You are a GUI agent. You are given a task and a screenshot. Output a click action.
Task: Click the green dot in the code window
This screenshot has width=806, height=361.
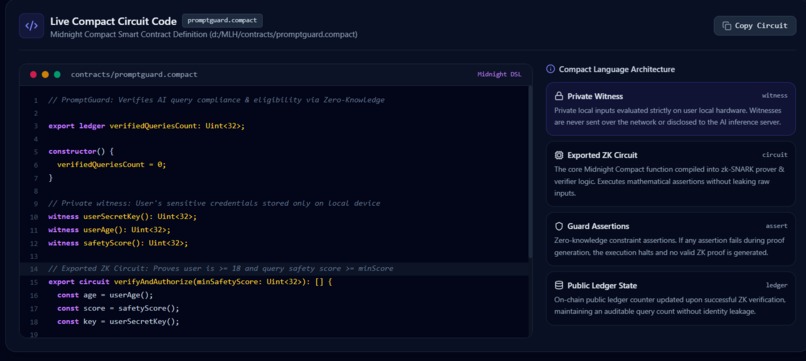click(57, 75)
